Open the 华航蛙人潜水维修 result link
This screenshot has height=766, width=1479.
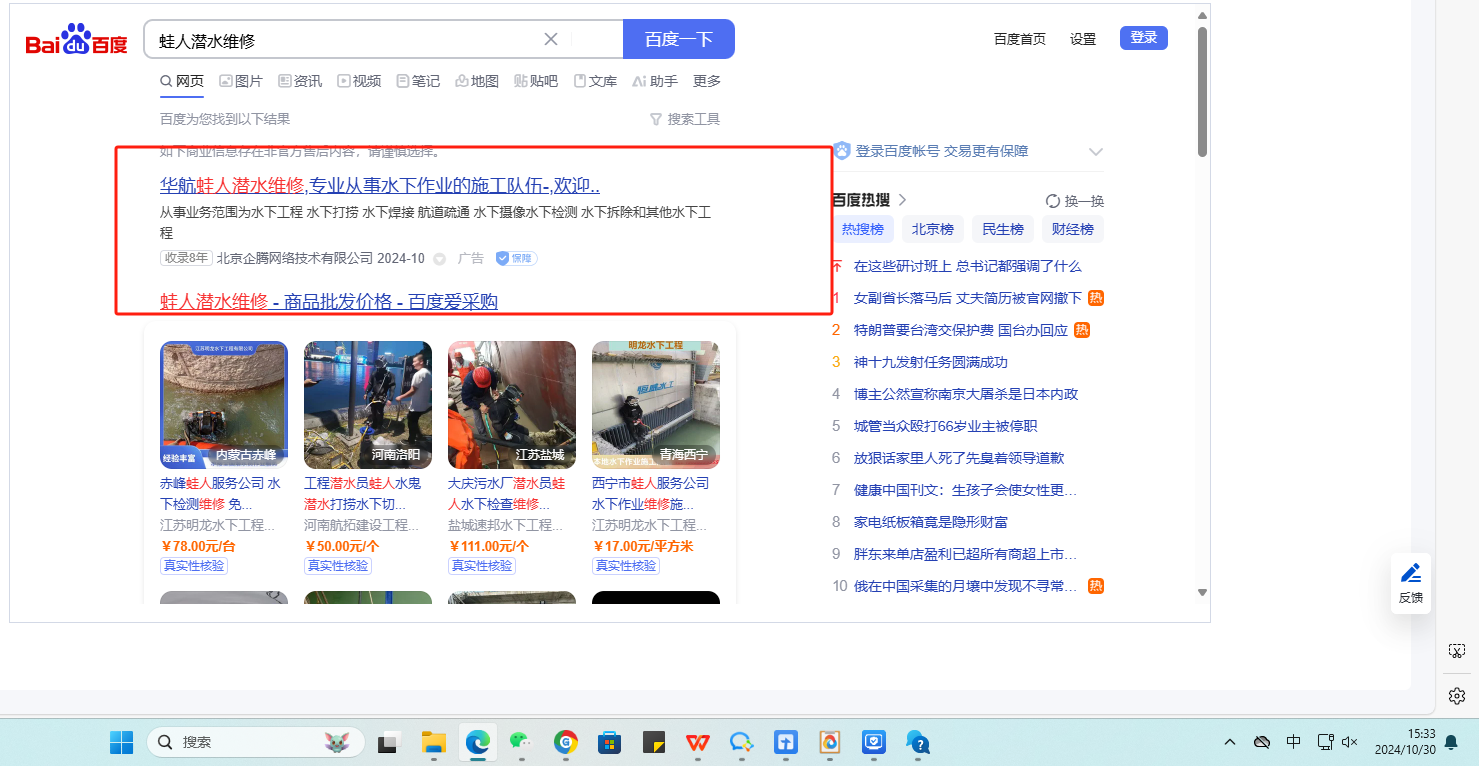380,186
